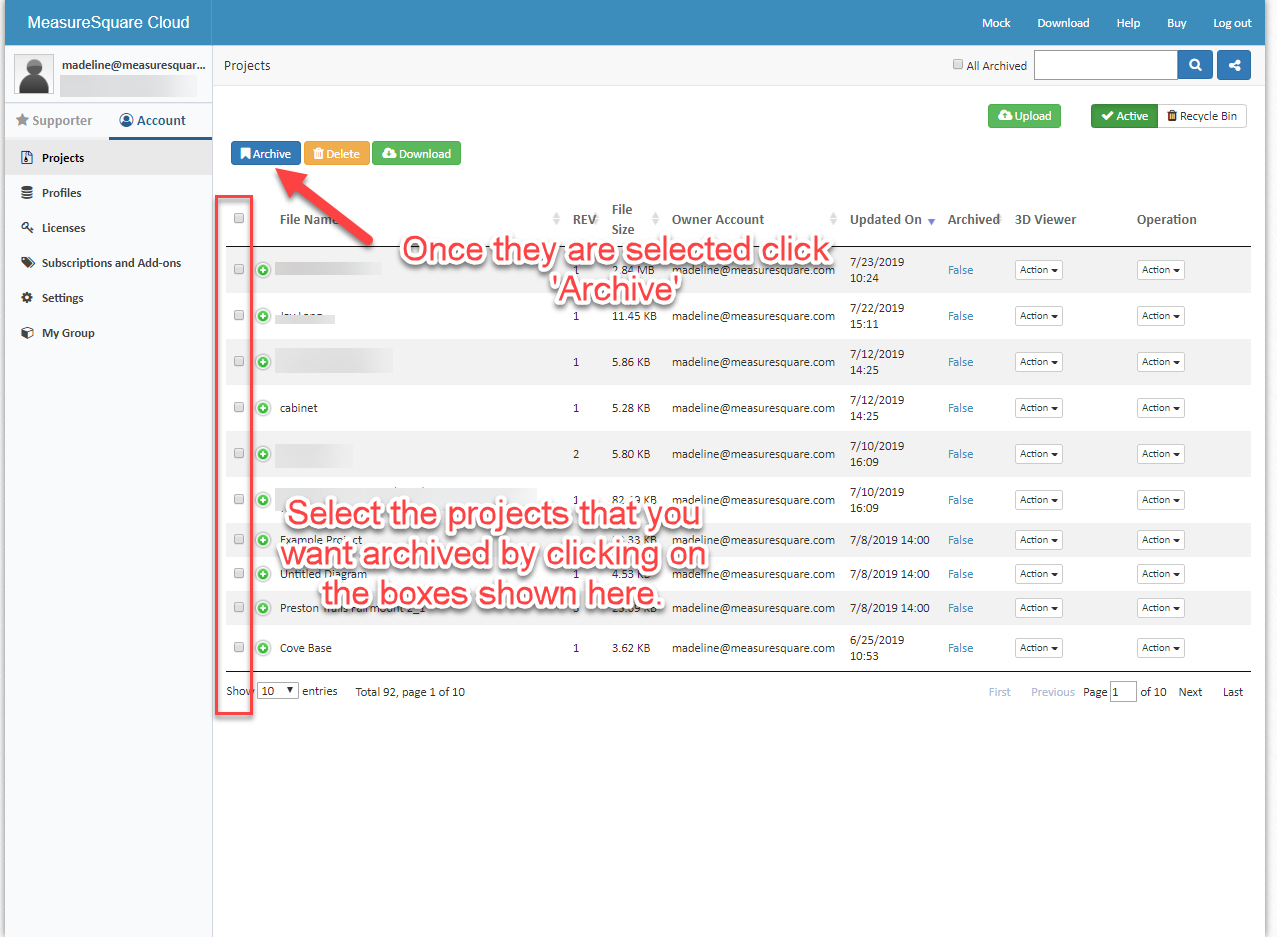Image resolution: width=1277 pixels, height=937 pixels.
Task: Go to the Next page
Action: click(1190, 692)
